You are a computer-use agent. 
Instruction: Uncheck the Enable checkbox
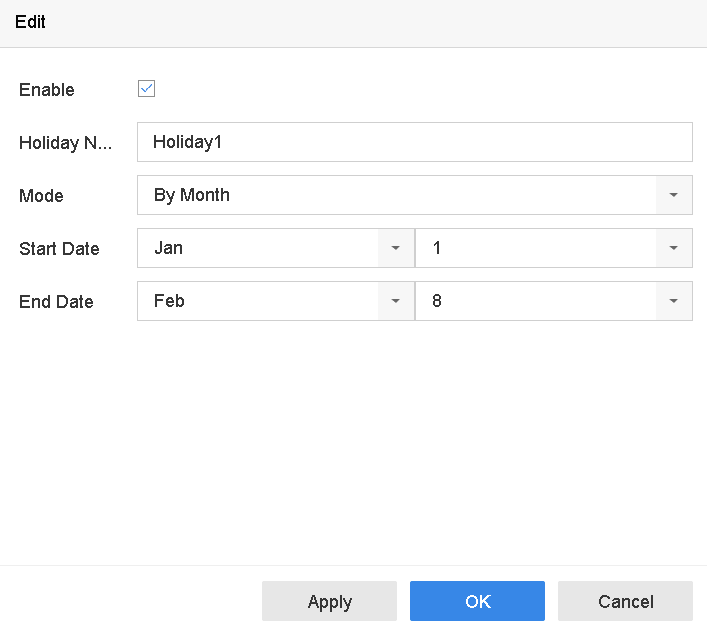point(146,88)
